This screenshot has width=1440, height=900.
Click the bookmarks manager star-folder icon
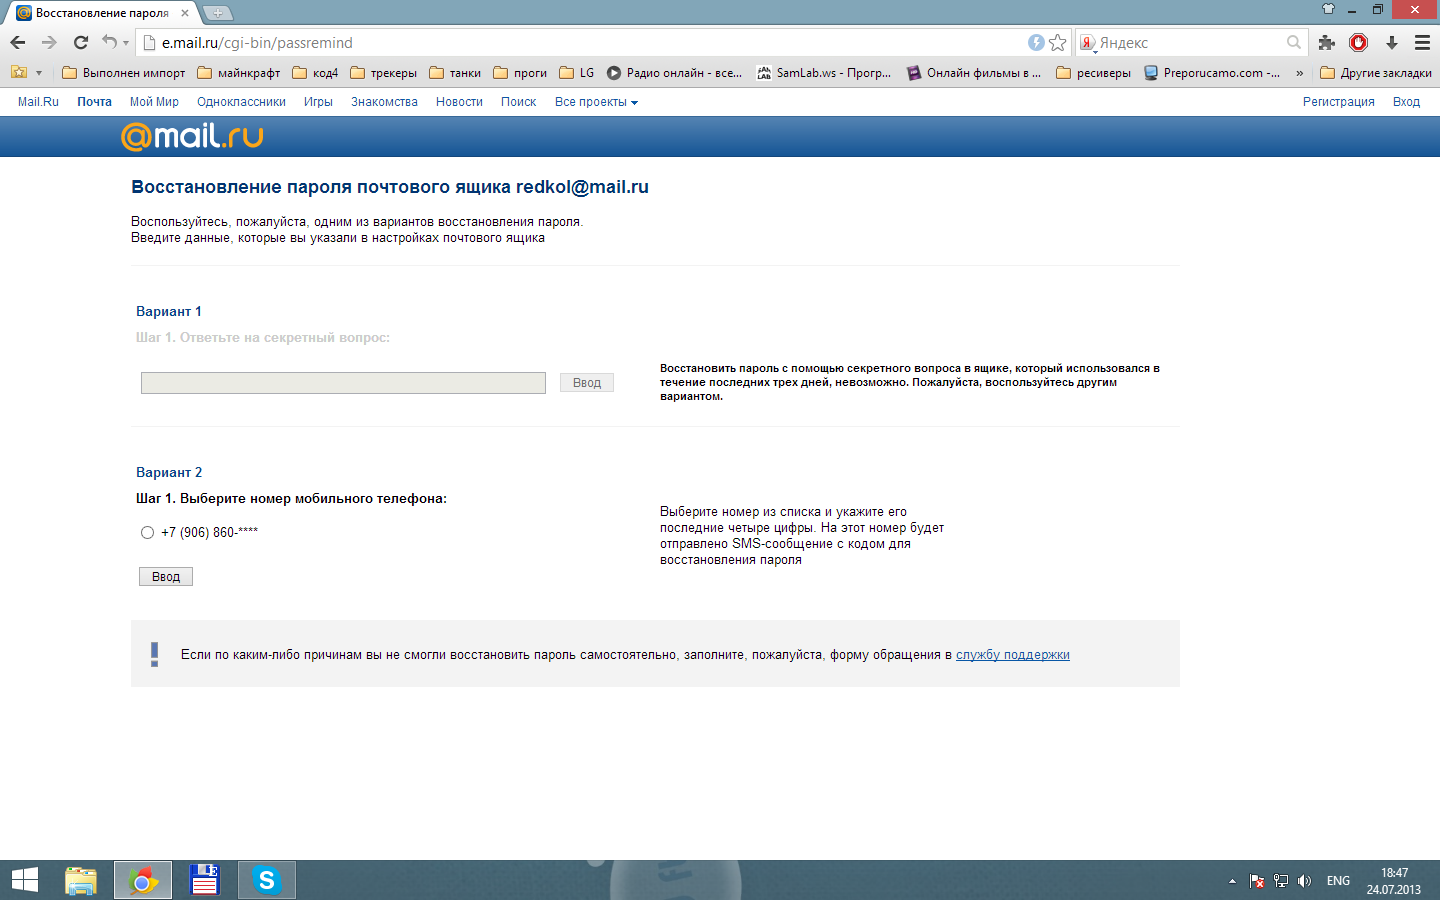pyautogui.click(x=19, y=72)
